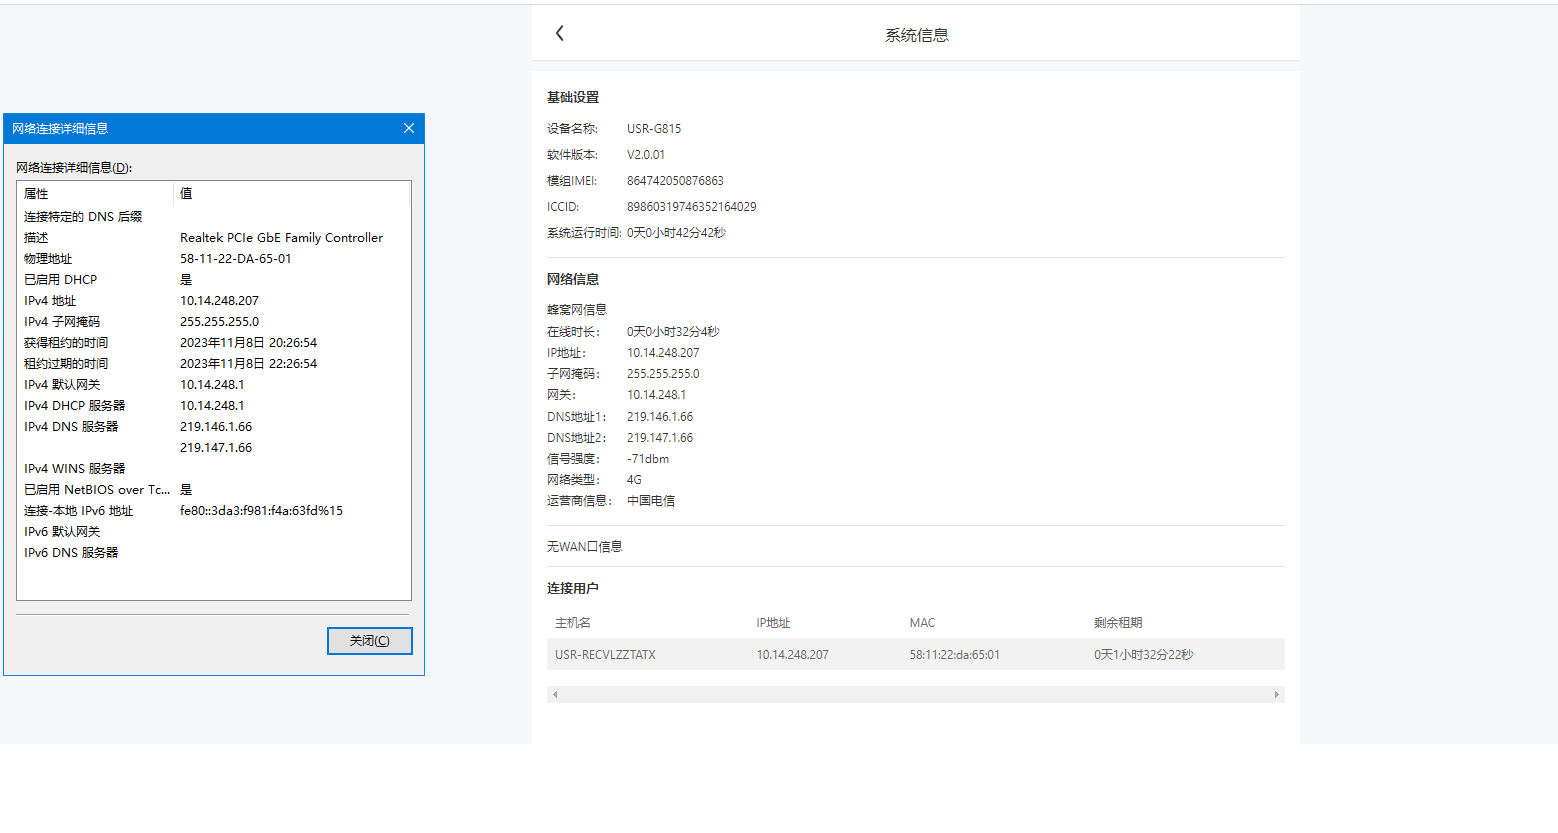Click the left arrow of the horizontal scrollbar
Image resolution: width=1558 pixels, height=833 pixels.
point(555,694)
